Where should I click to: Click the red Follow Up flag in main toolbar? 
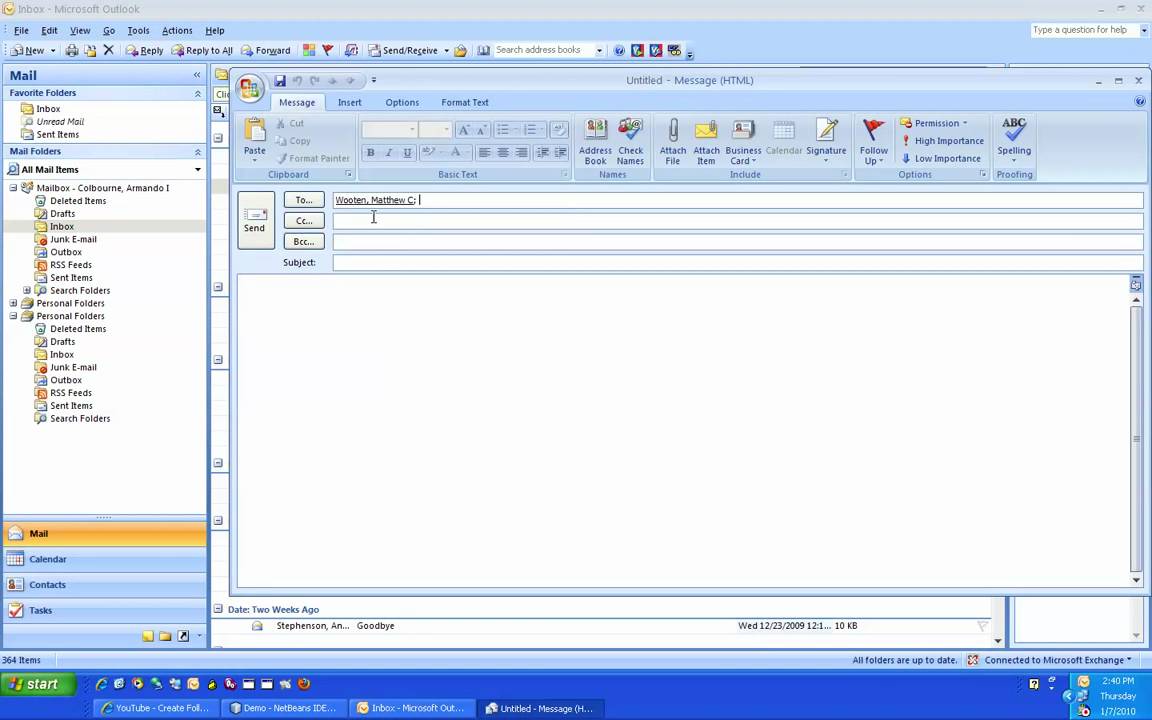tap(328, 50)
